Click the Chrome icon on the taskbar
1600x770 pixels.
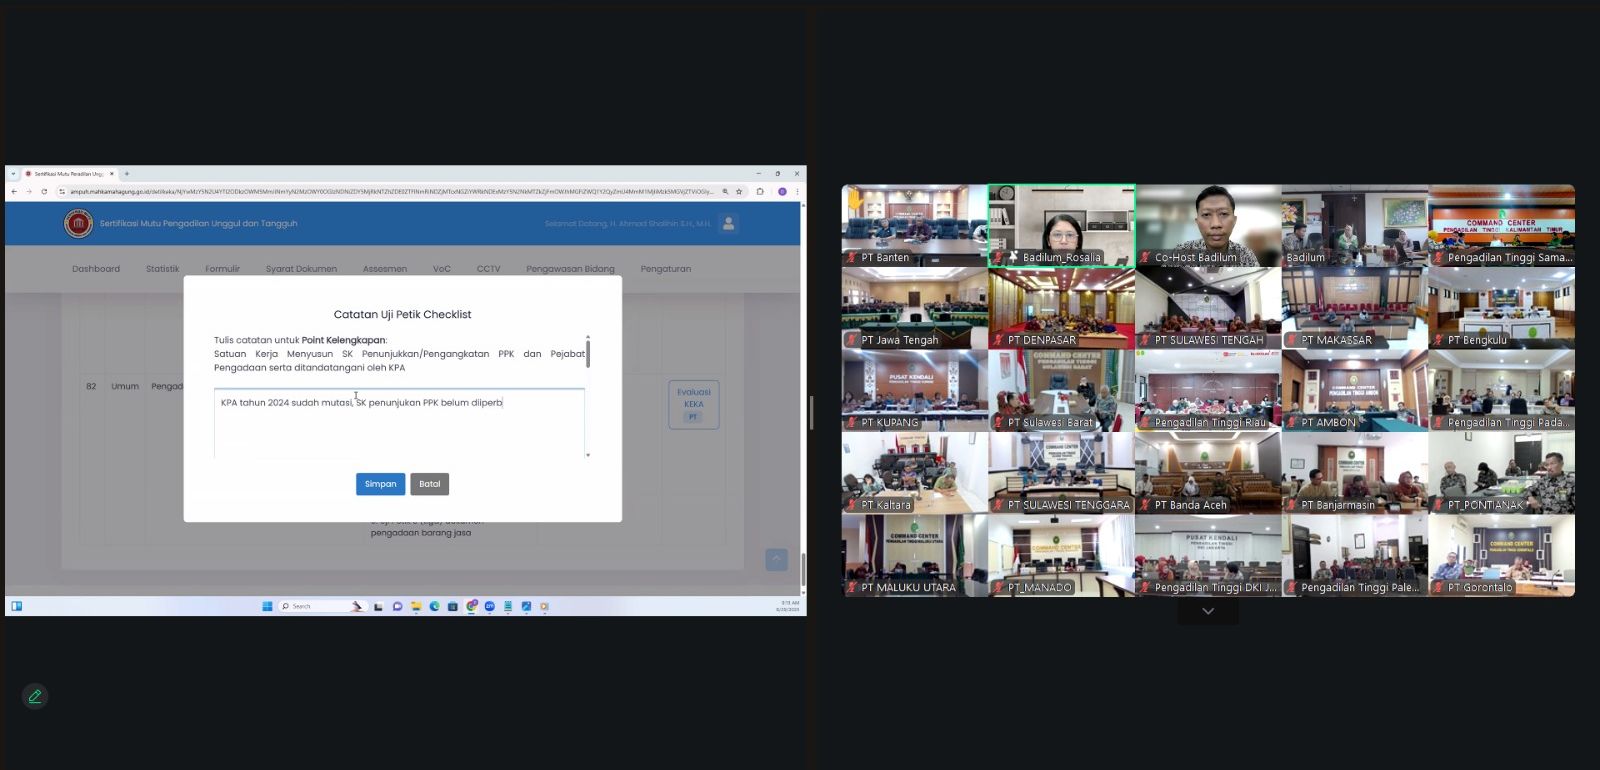pyautogui.click(x=471, y=606)
